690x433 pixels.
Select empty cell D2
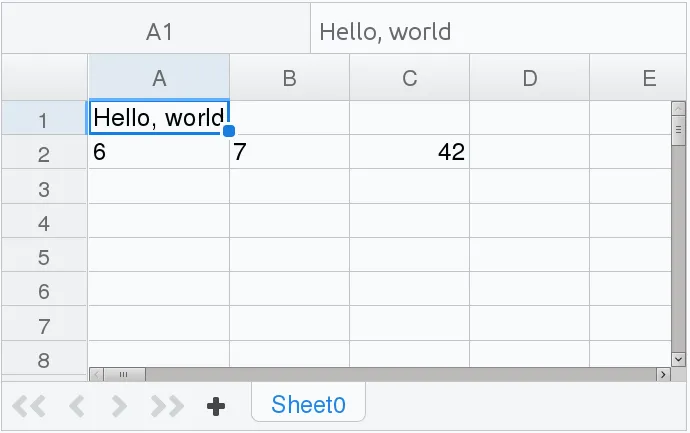point(529,152)
